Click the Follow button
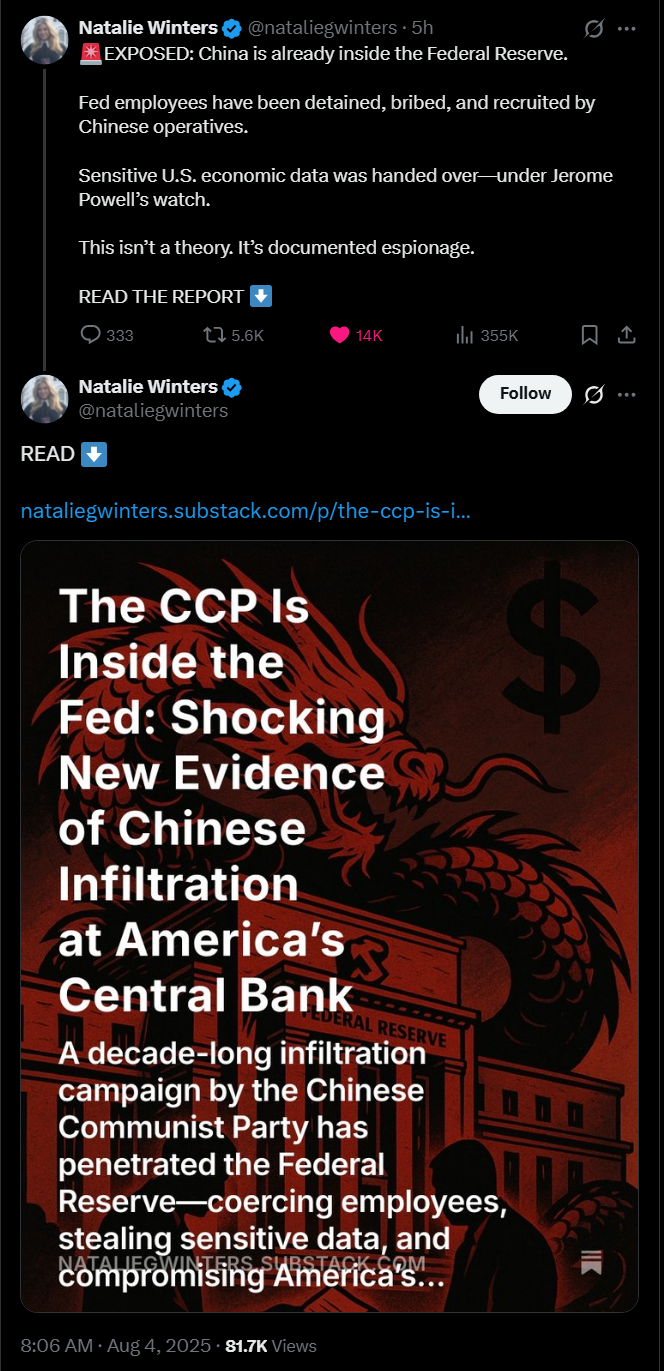This screenshot has width=664, height=1371. (x=525, y=394)
